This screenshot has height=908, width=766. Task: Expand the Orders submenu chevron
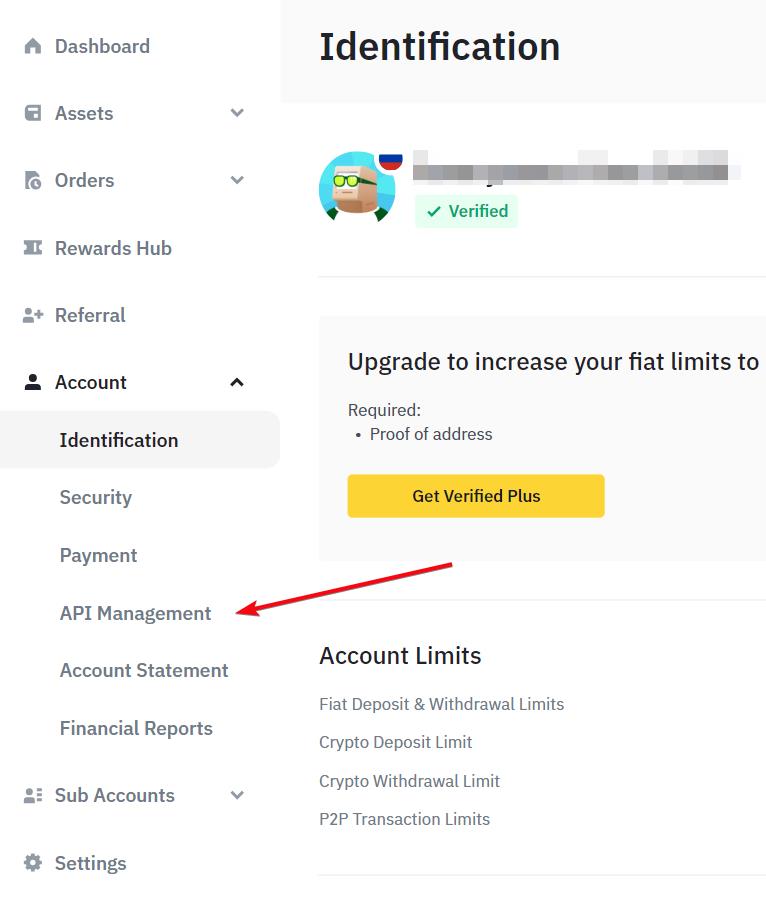coord(237,181)
